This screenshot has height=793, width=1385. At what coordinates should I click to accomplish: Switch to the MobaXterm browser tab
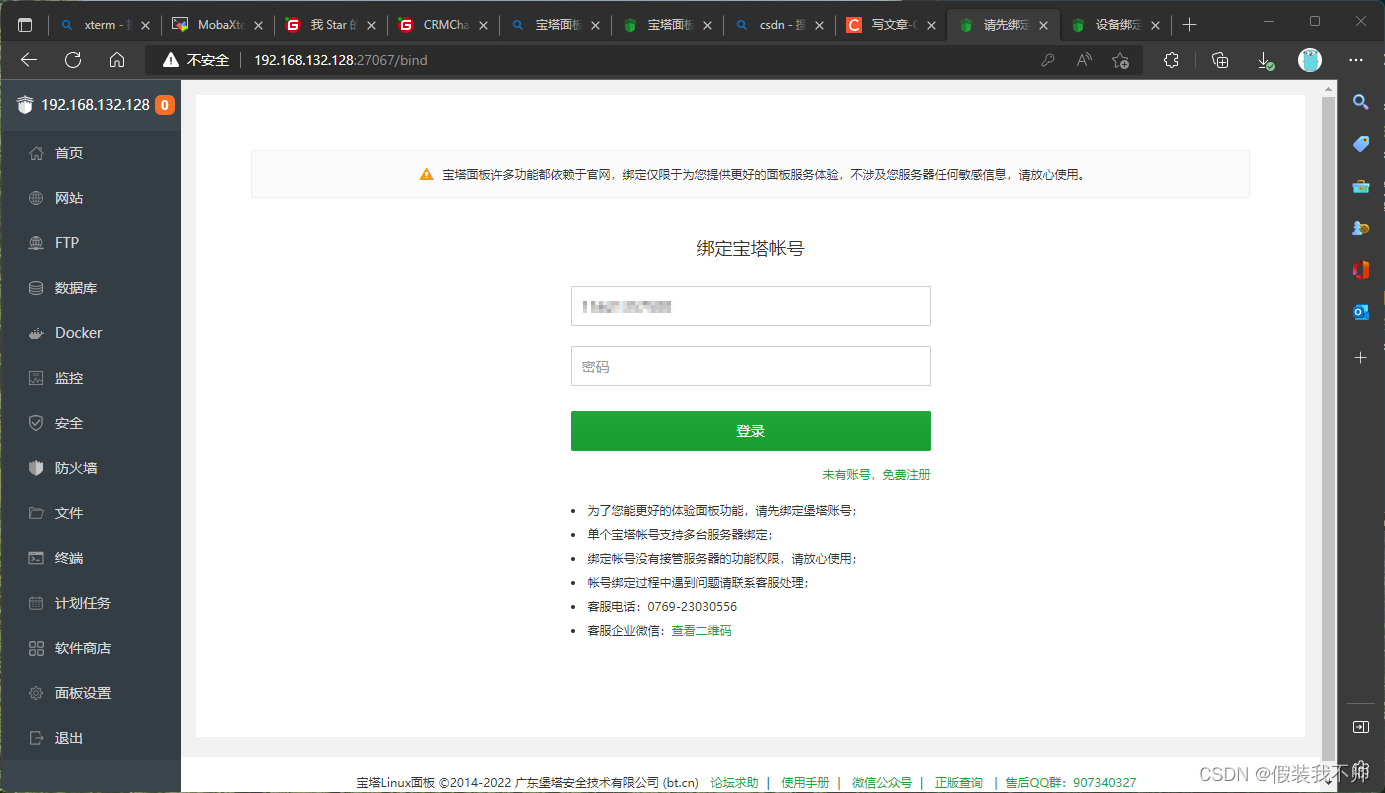coord(218,25)
